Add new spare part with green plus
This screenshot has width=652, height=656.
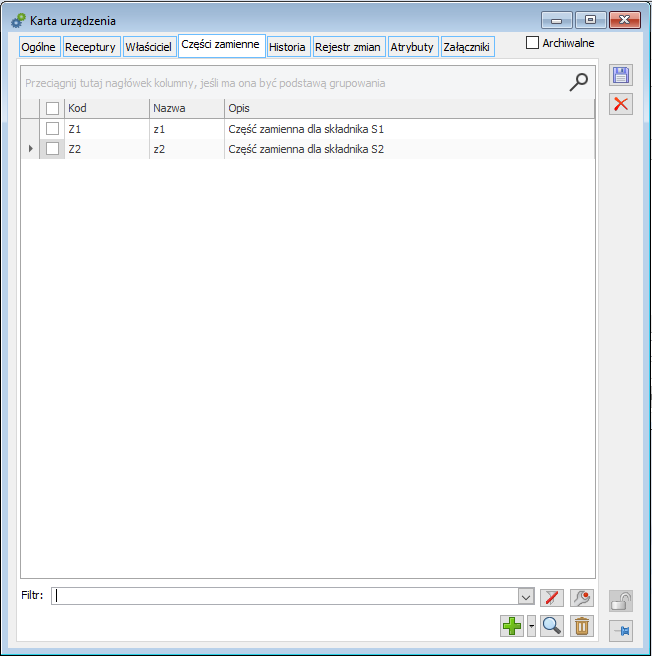pos(512,626)
